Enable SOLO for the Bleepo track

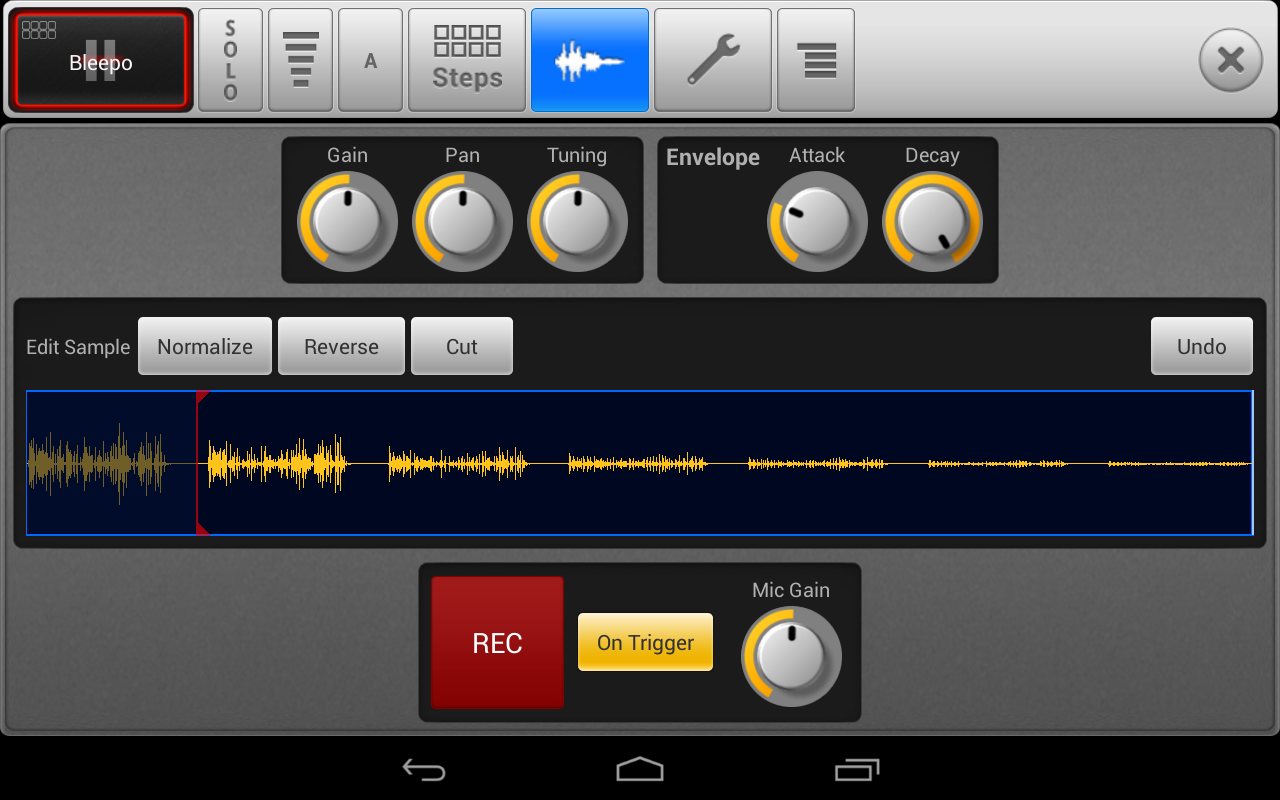(x=230, y=60)
